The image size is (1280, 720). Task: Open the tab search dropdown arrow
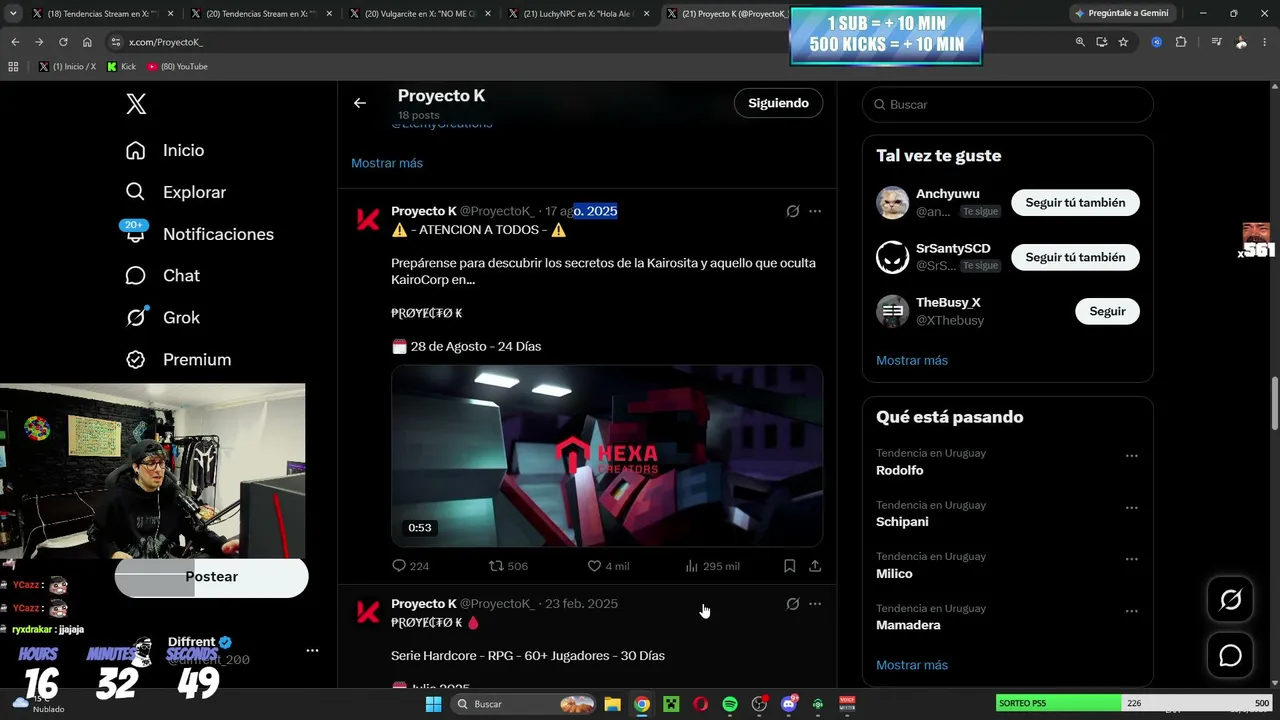click(13, 14)
